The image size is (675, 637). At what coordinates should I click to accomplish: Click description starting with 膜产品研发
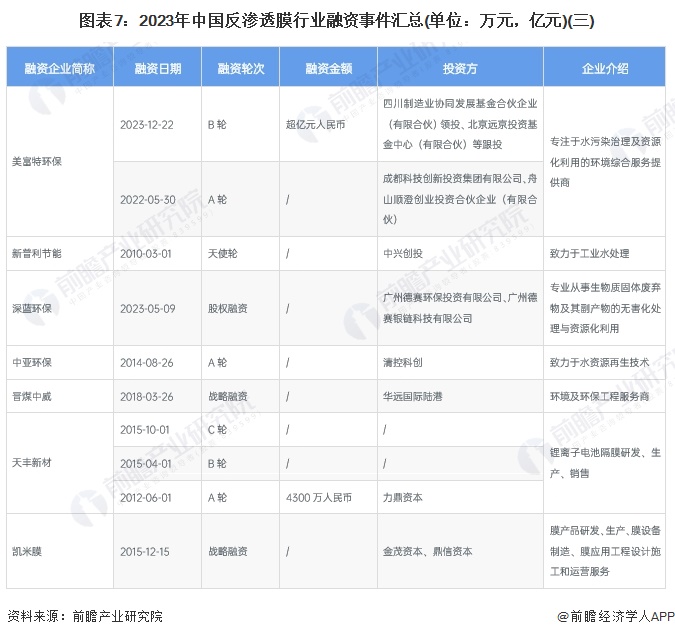pos(605,551)
